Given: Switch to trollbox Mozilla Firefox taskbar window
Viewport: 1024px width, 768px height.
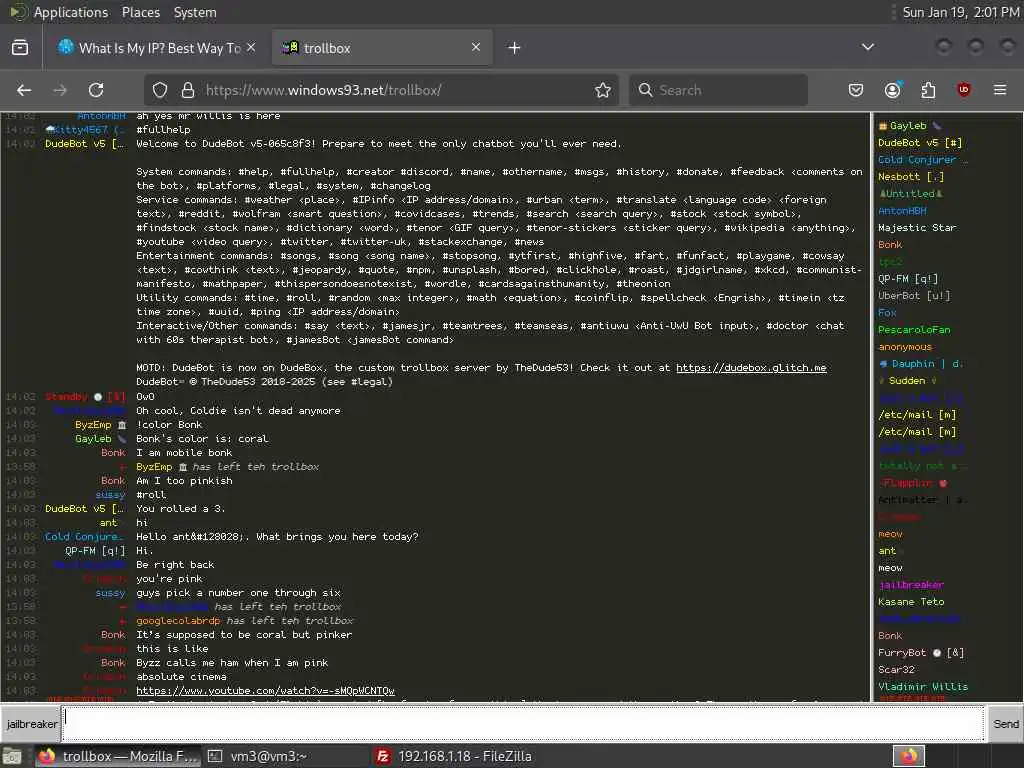Looking at the screenshot, I should pos(118,756).
